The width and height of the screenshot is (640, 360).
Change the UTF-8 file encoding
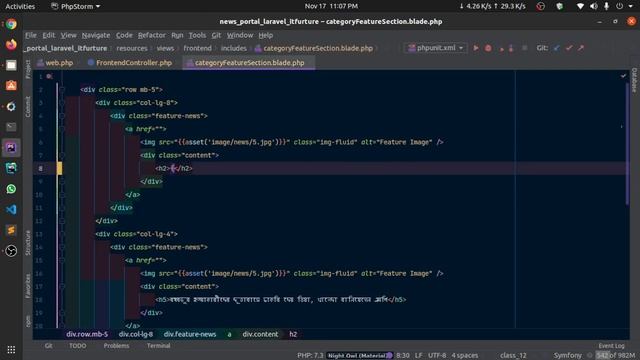437,355
